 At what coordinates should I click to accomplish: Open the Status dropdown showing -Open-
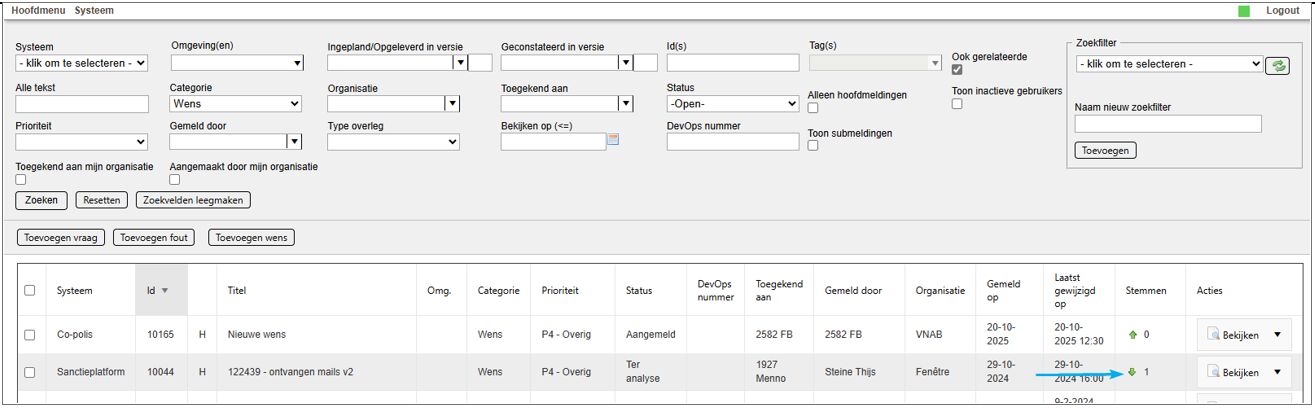coord(732,103)
